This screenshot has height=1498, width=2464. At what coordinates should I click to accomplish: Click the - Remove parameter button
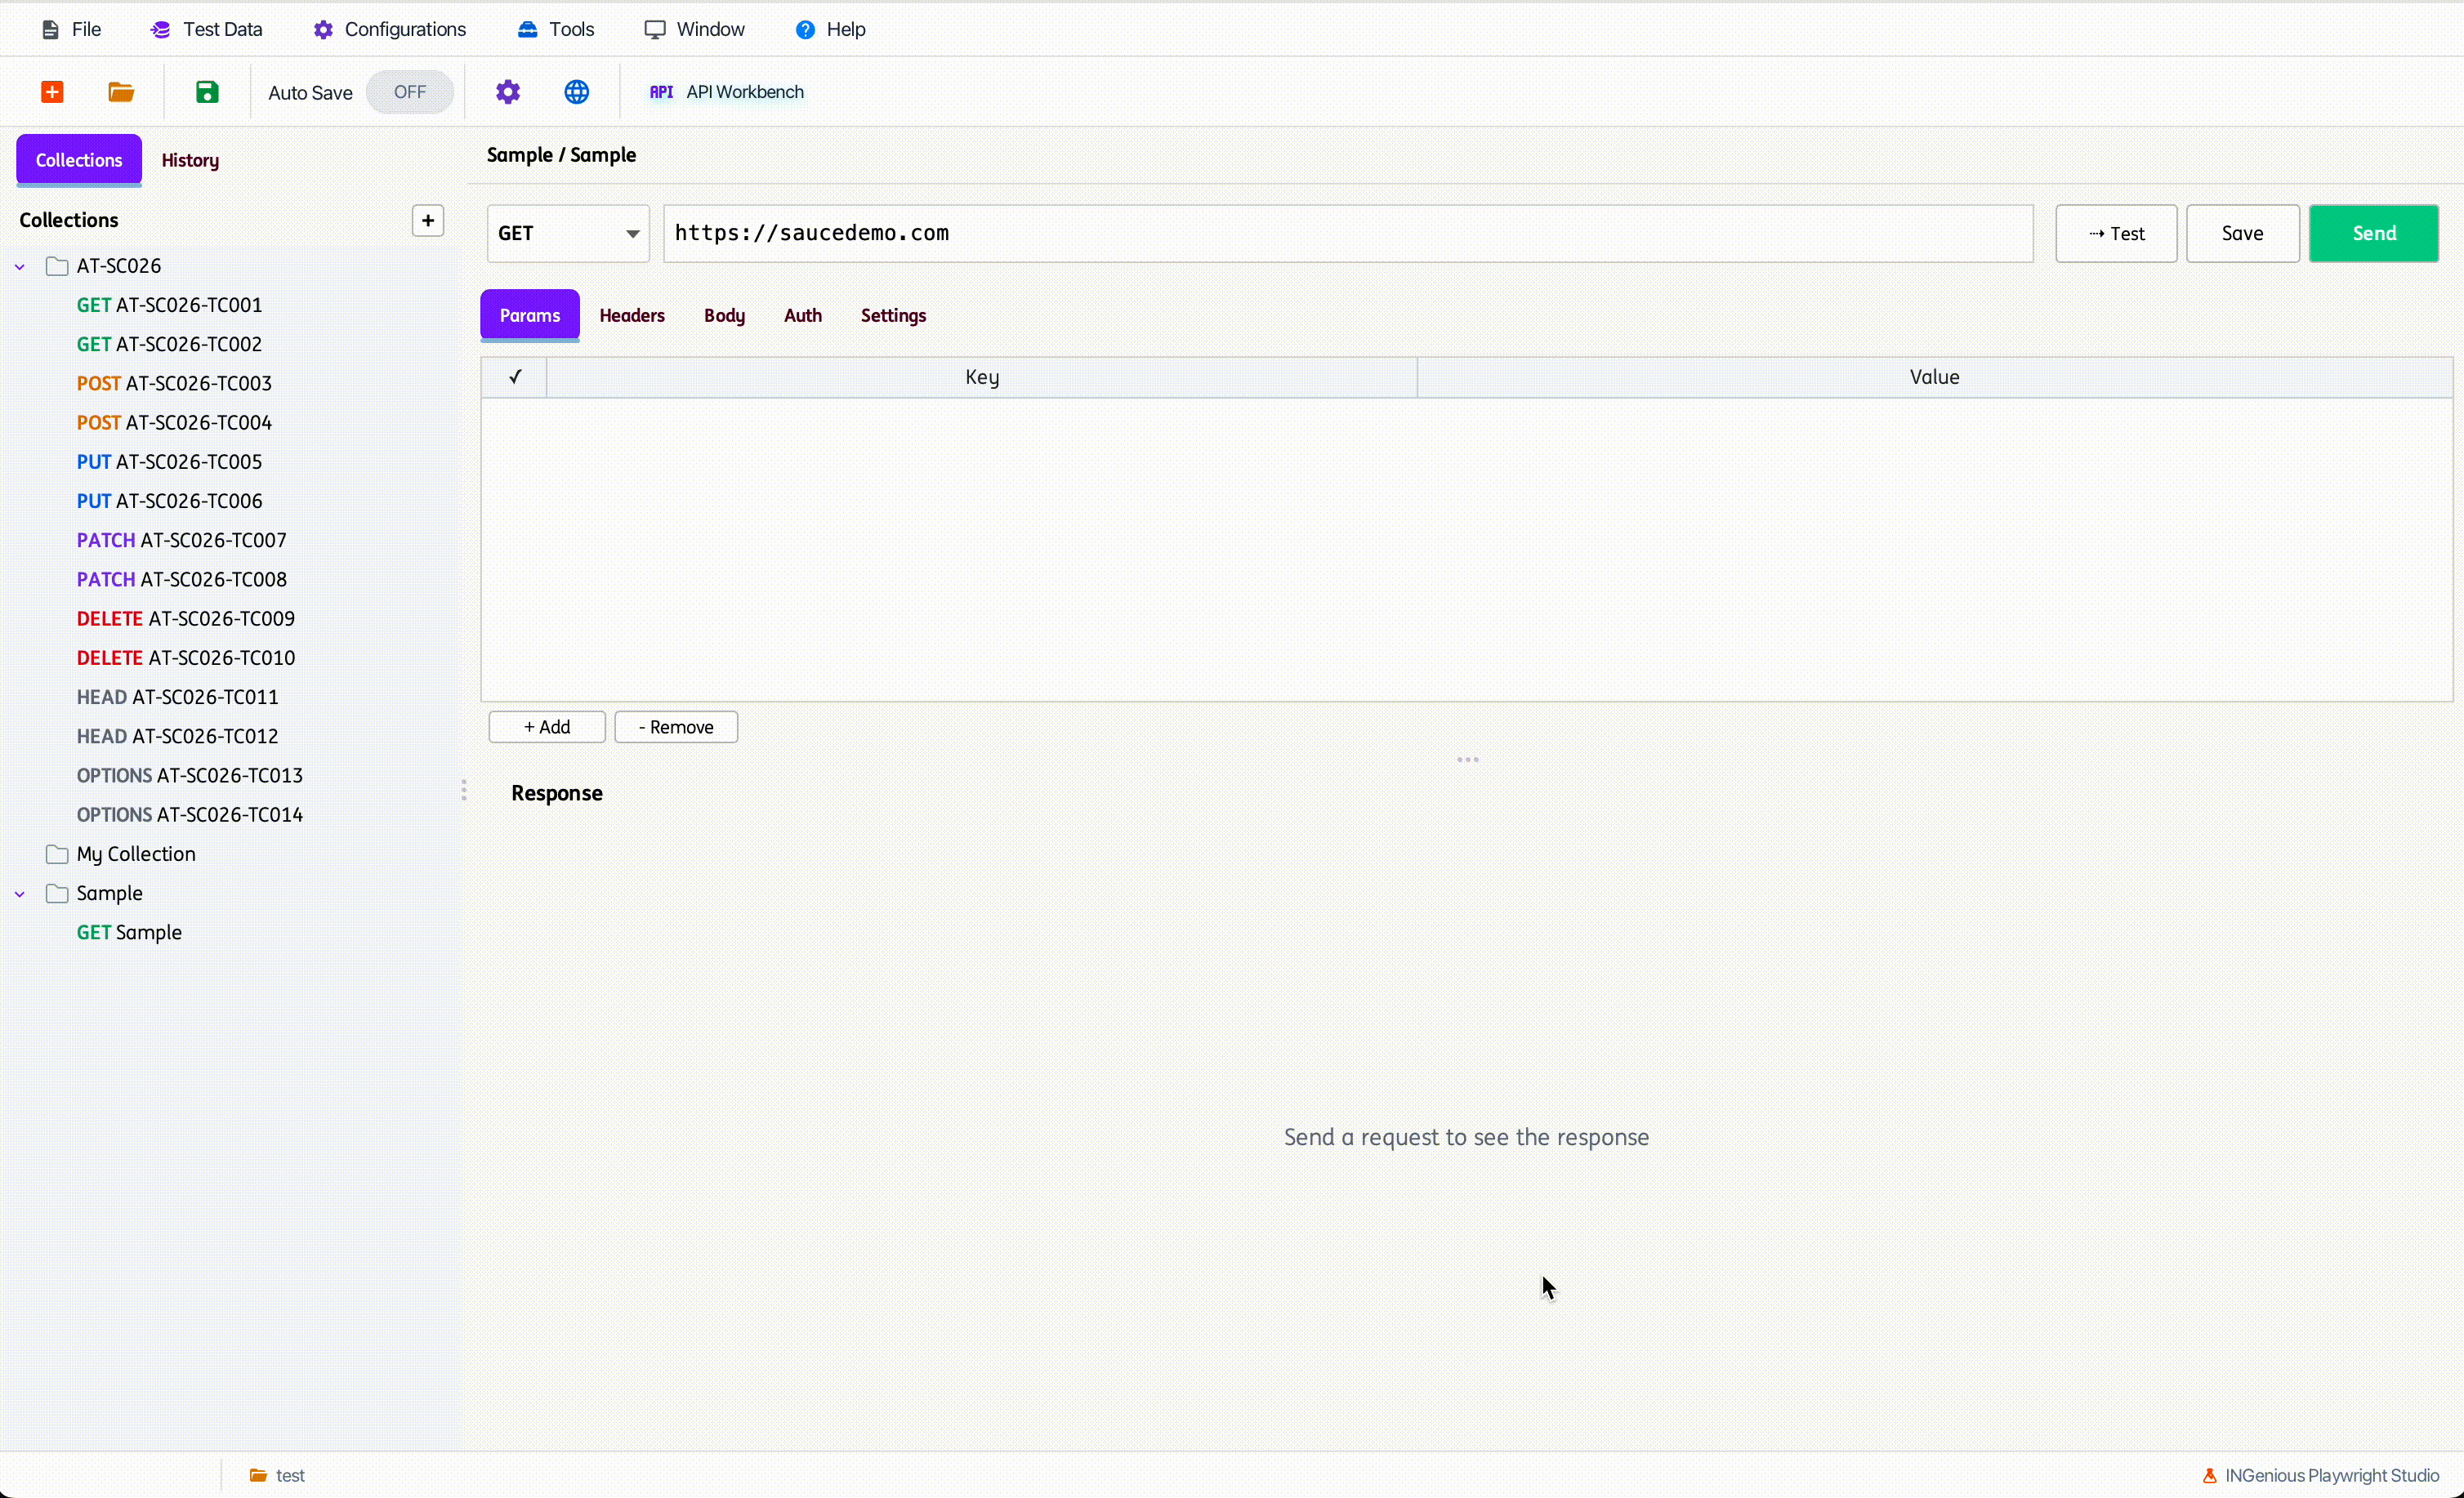click(x=676, y=727)
